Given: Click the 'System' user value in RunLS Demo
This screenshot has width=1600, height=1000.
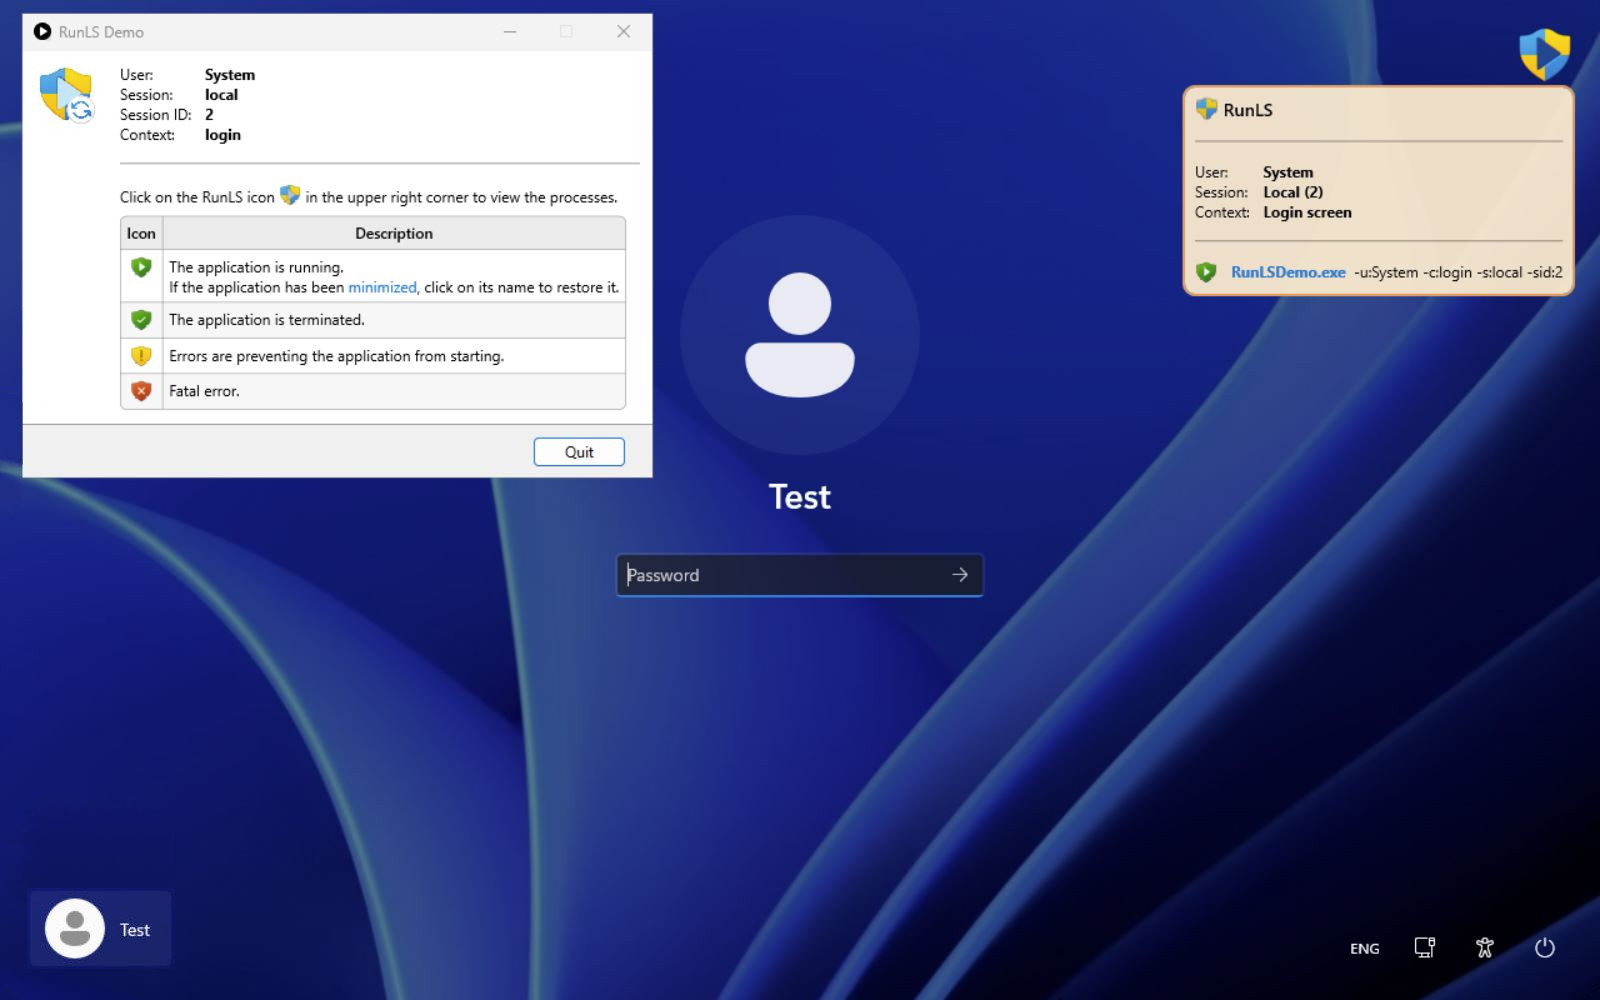Looking at the screenshot, I should click(230, 75).
